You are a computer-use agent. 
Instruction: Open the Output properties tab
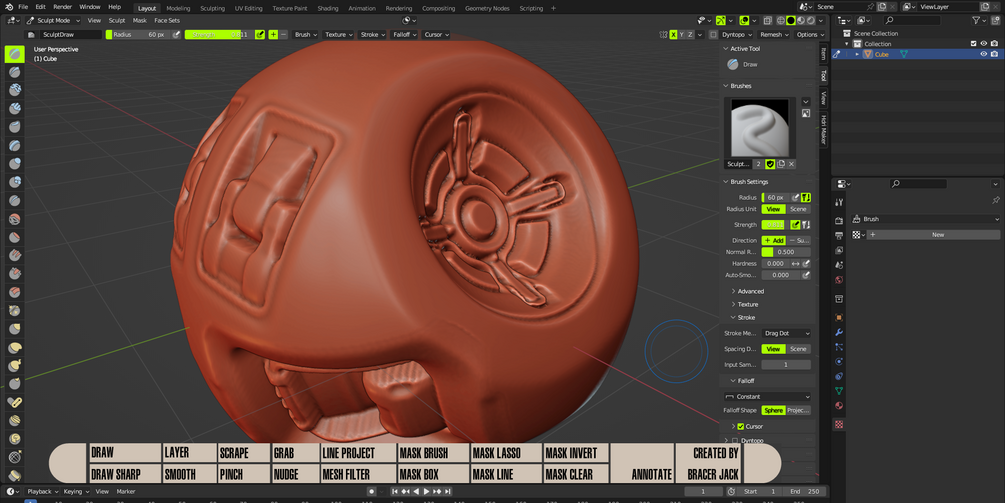(x=839, y=235)
